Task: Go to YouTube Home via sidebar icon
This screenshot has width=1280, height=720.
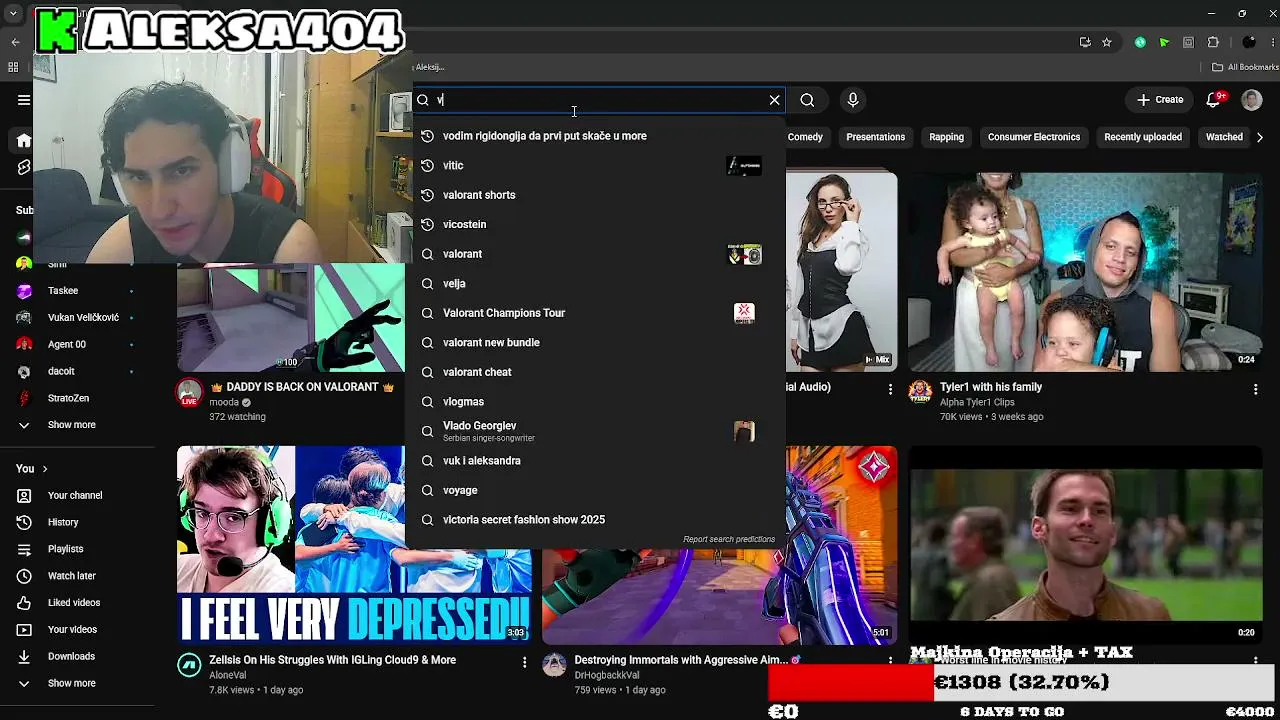Action: click(x=24, y=141)
